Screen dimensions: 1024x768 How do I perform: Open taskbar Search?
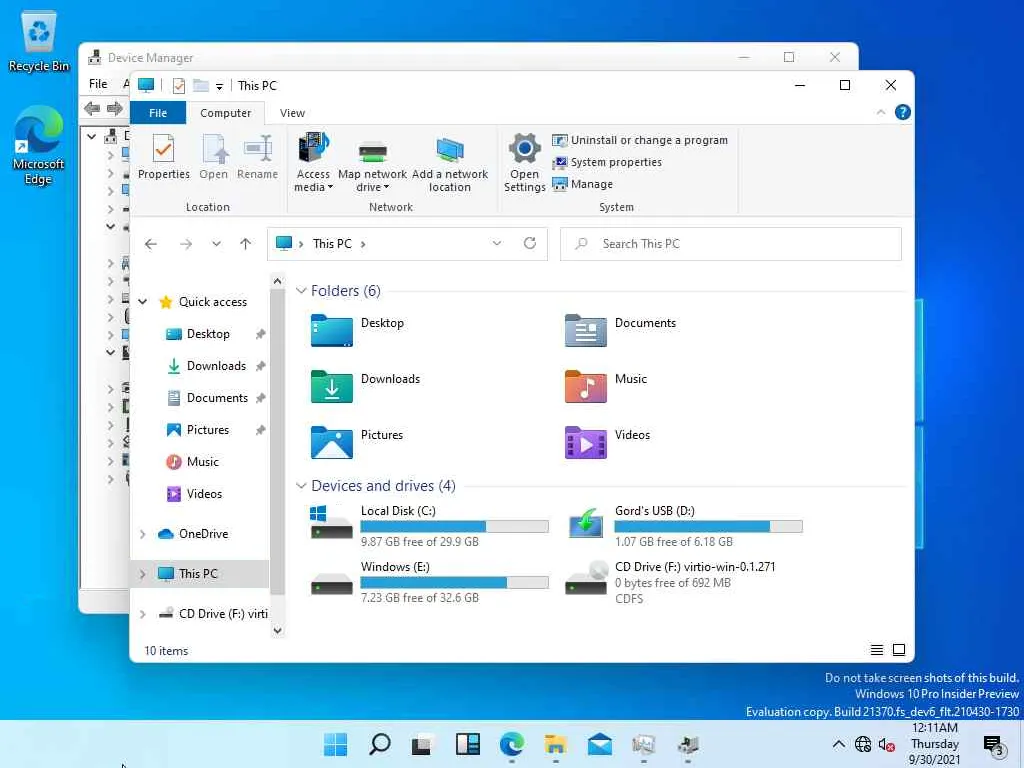379,744
